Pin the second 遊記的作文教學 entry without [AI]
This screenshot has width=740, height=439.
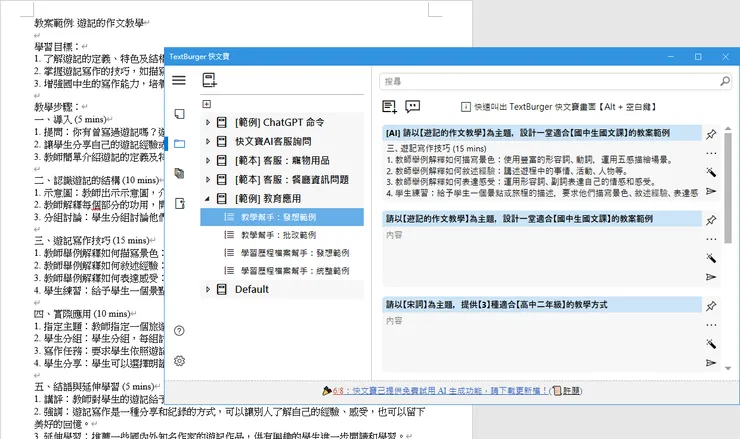pyautogui.click(x=711, y=220)
